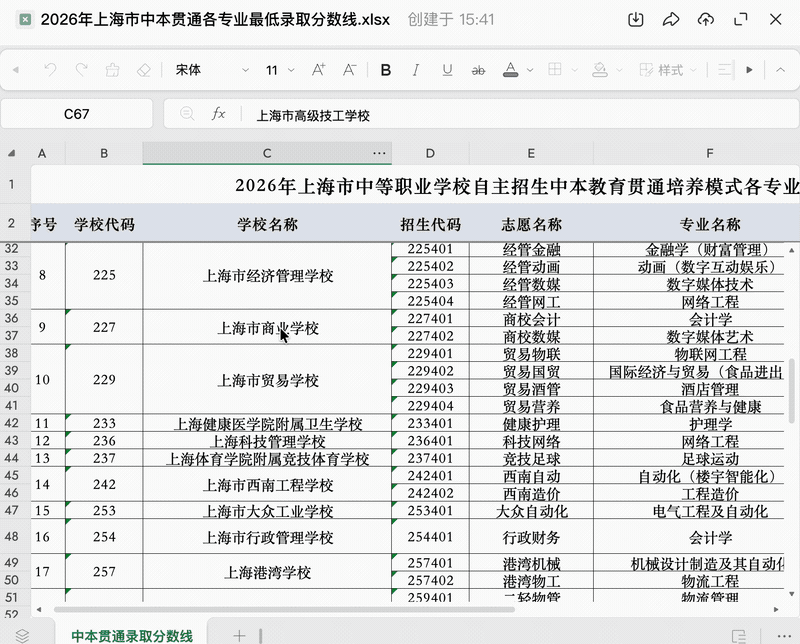Click the text alignment icon
800x644 pixels.
[x=725, y=70]
